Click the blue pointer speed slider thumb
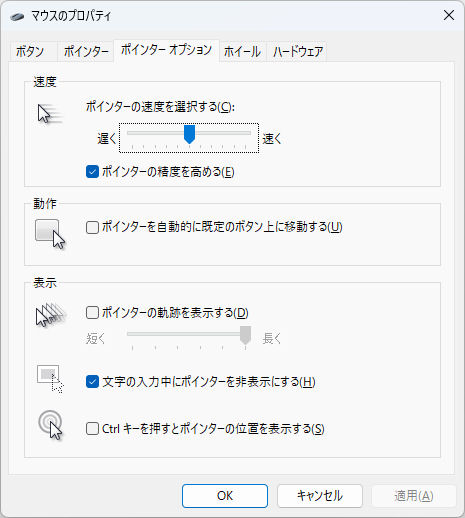Viewport: 465px width, 518px height. pos(189,134)
